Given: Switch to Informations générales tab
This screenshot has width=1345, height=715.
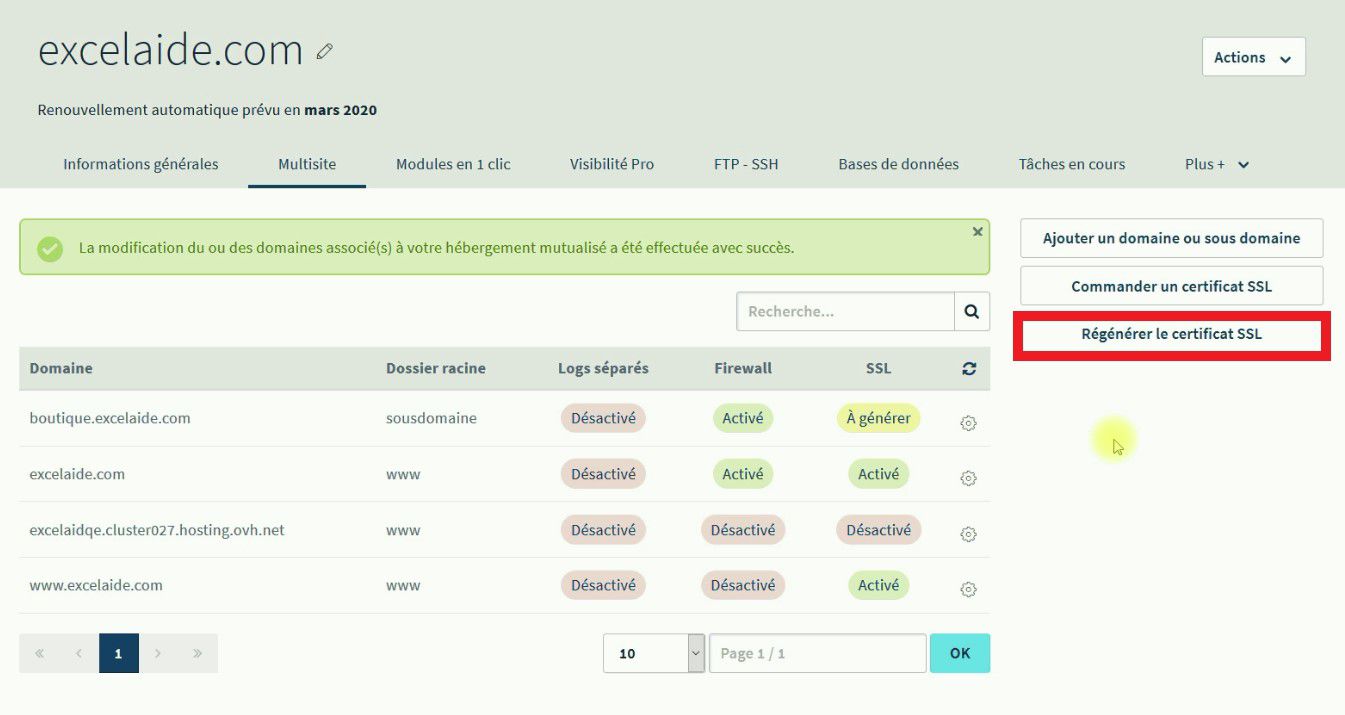Looking at the screenshot, I should coord(141,164).
